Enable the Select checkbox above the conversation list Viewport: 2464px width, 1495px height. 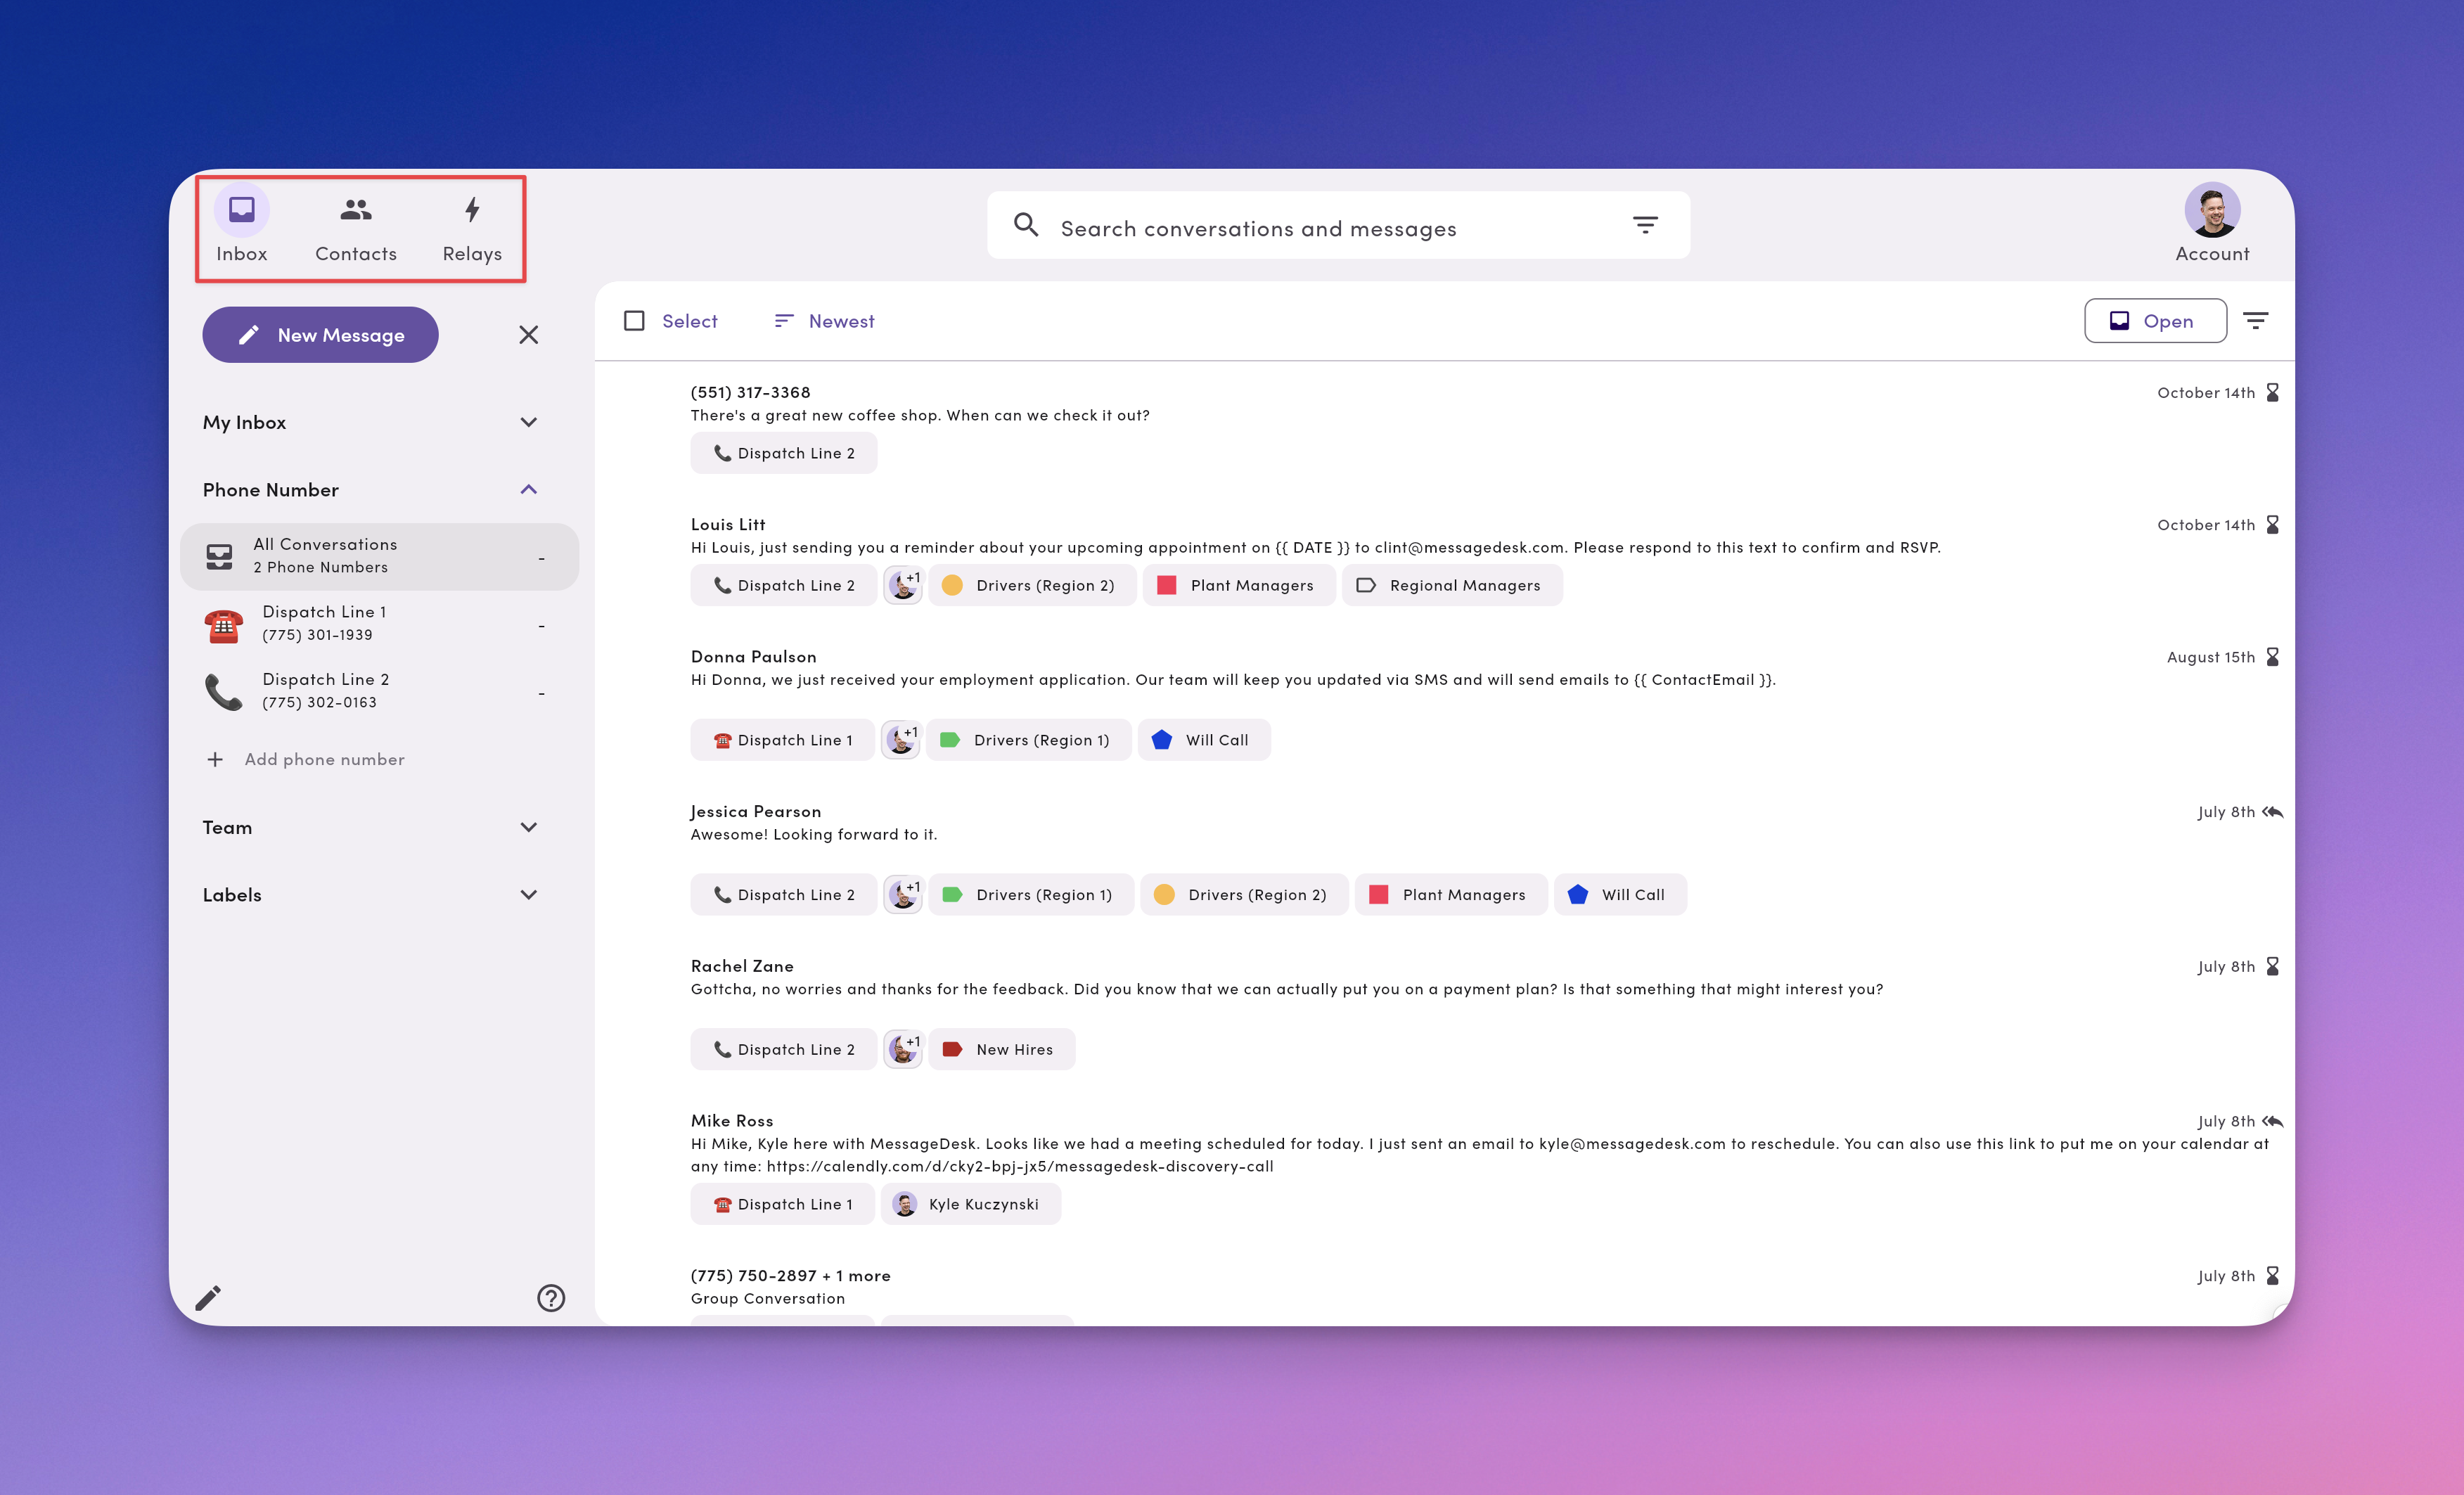pyautogui.click(x=634, y=320)
